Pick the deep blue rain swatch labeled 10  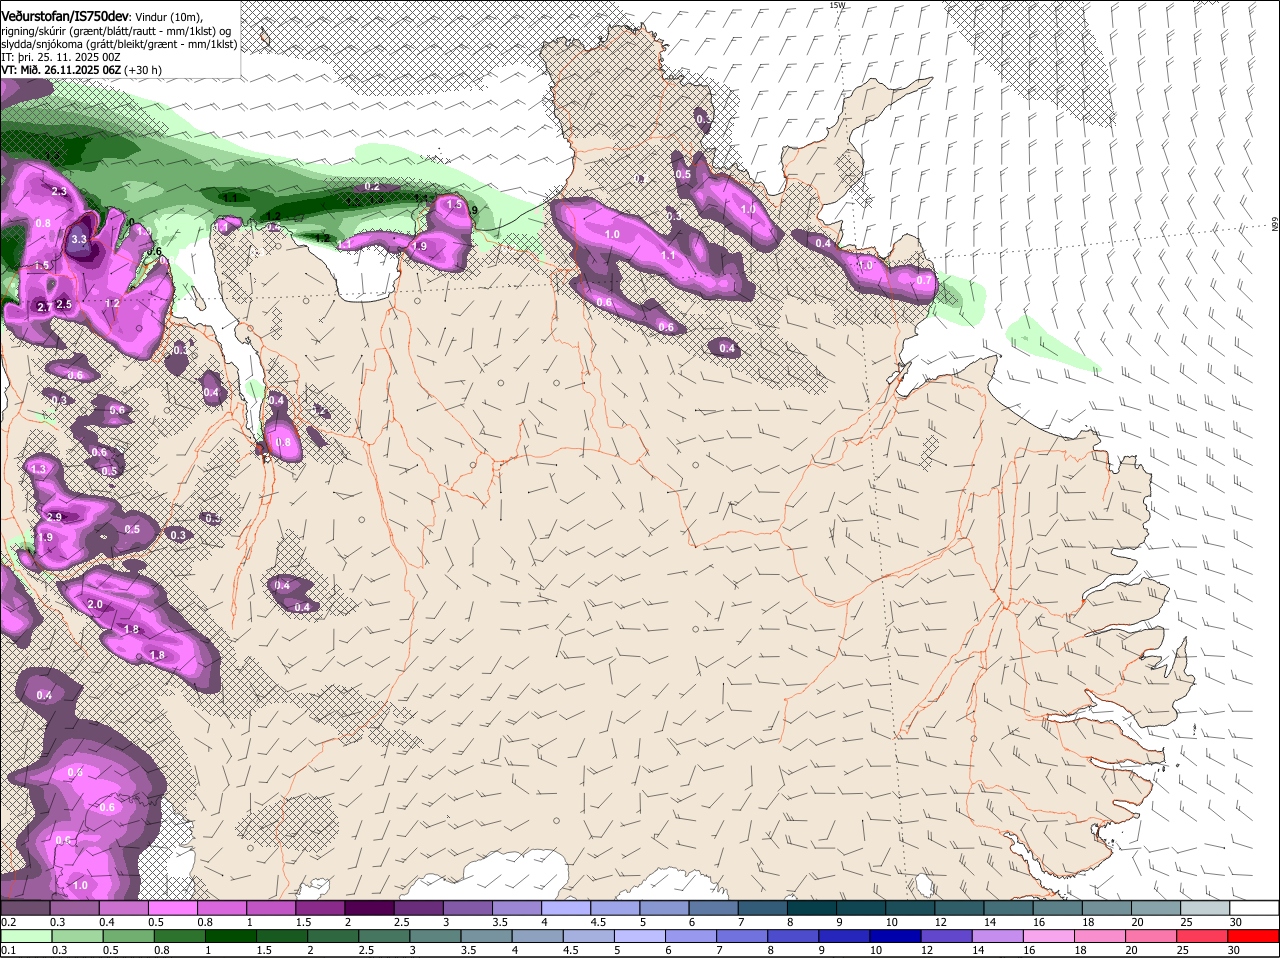[x=896, y=938]
